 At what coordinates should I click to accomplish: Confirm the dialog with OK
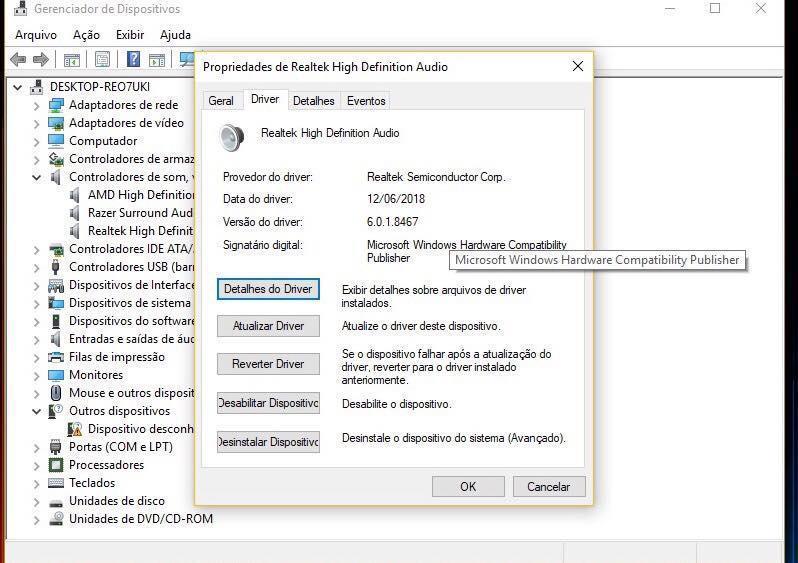point(468,487)
